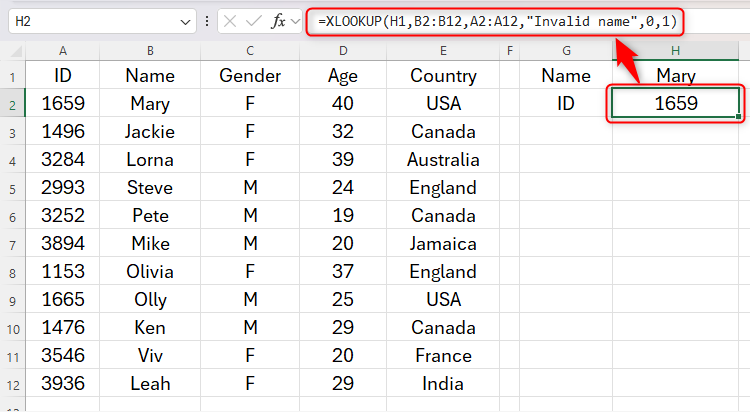The height and width of the screenshot is (412, 750).
Task: Click result cell H2 showing 1659
Action: pyautogui.click(x=675, y=103)
